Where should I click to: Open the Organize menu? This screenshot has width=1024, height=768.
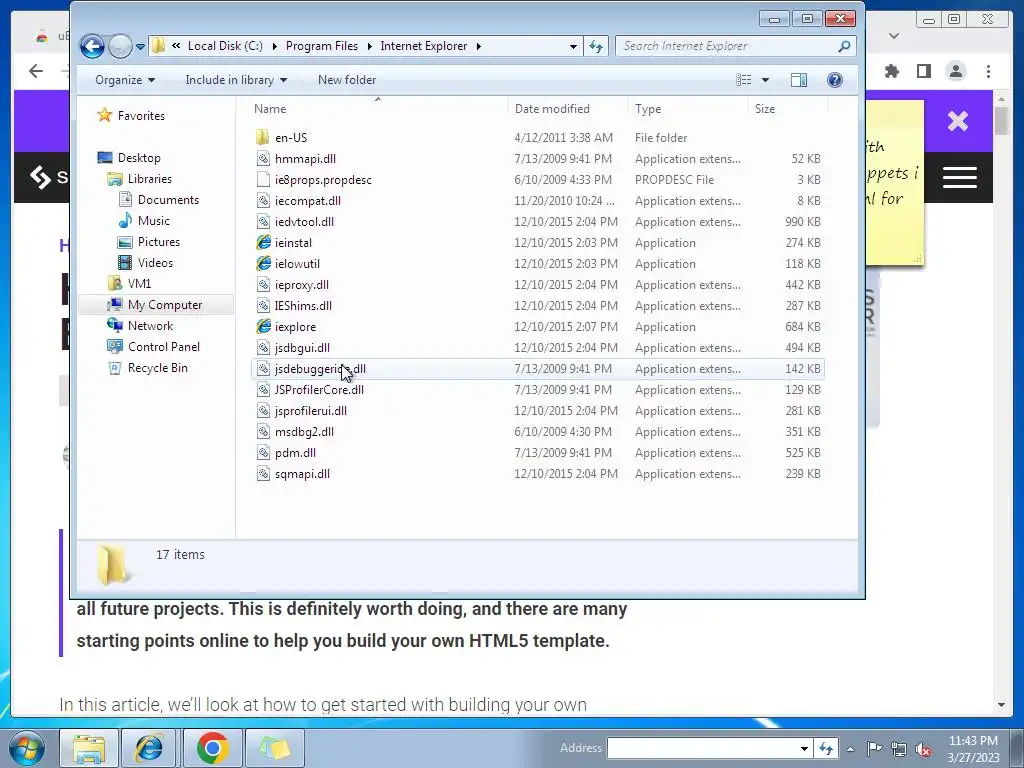tap(125, 80)
